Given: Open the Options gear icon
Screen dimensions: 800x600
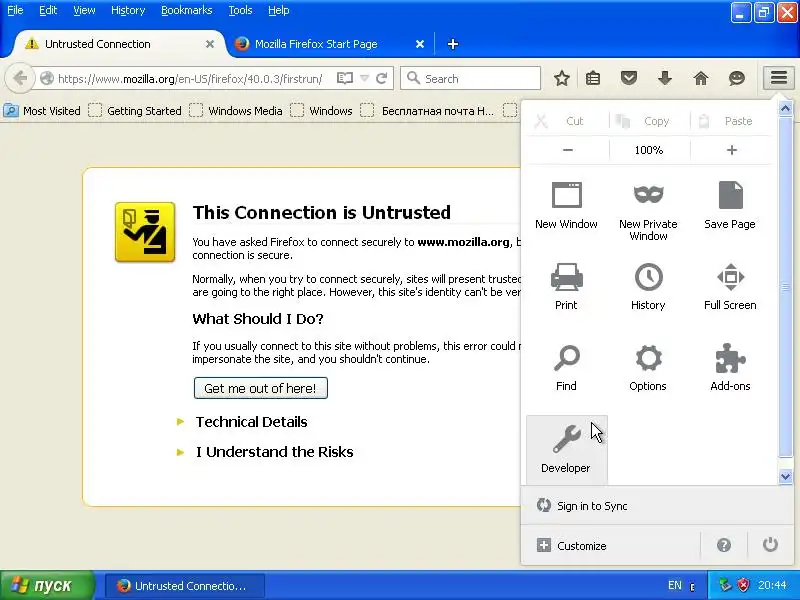Looking at the screenshot, I should click(x=648, y=358).
